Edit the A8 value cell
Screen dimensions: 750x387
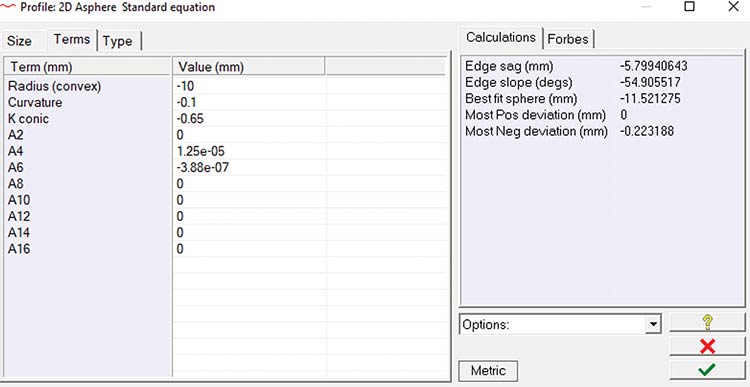(249, 184)
